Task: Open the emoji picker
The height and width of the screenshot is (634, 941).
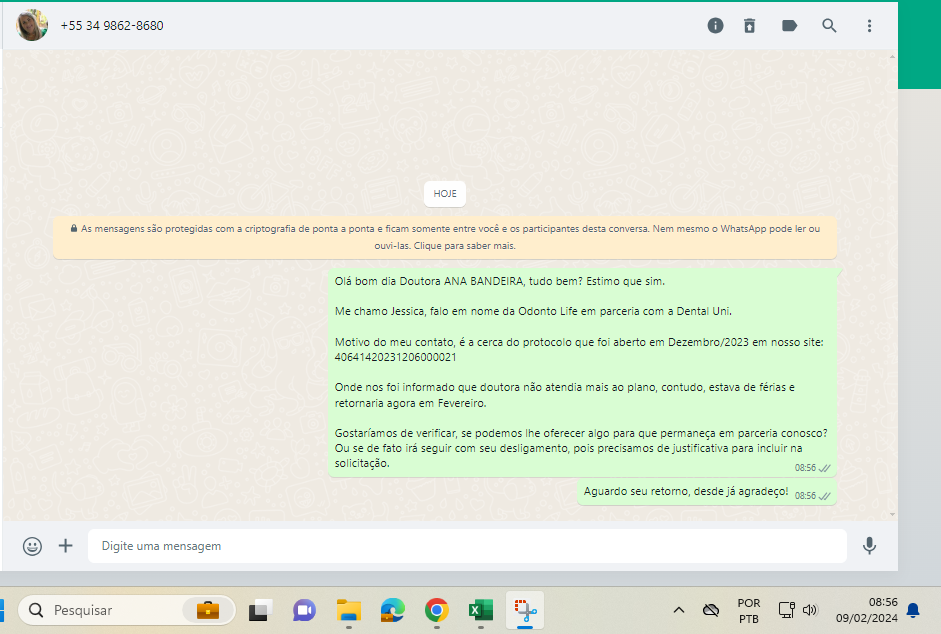Action: [32, 546]
